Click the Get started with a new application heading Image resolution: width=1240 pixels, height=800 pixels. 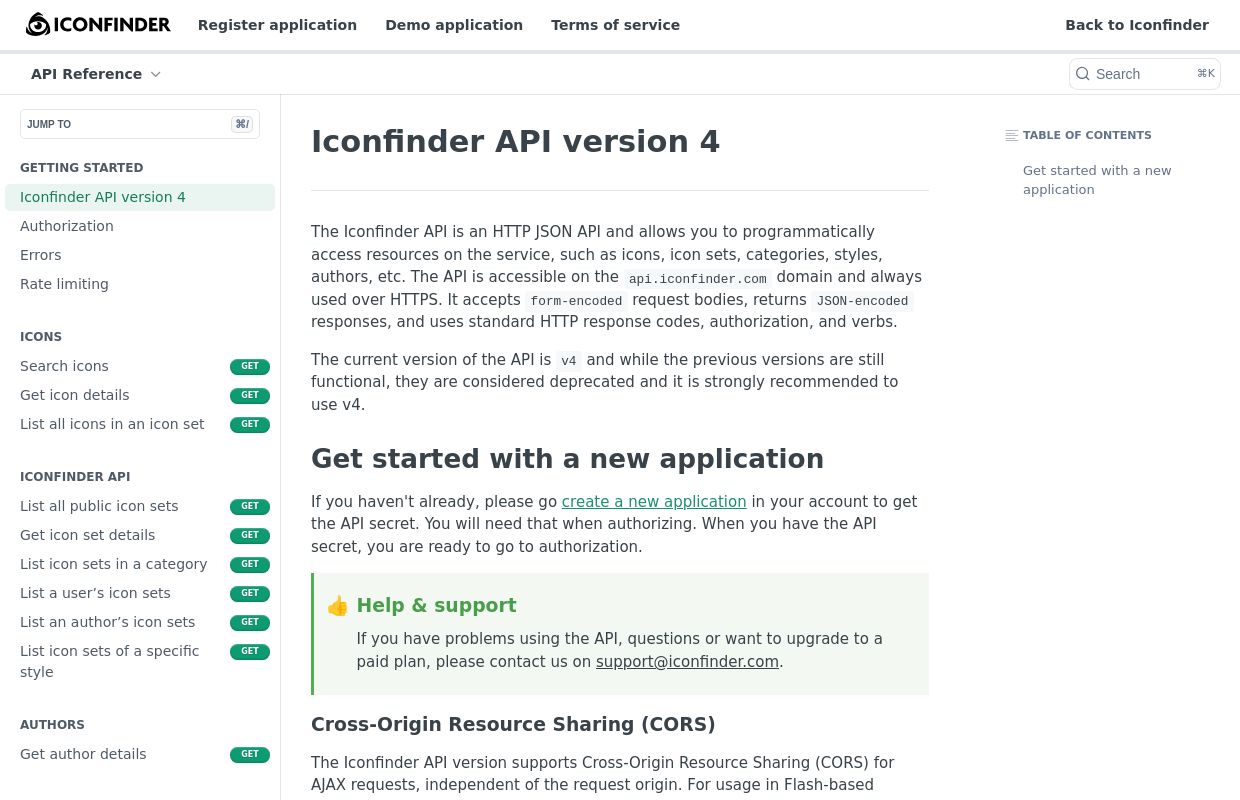[568, 459]
